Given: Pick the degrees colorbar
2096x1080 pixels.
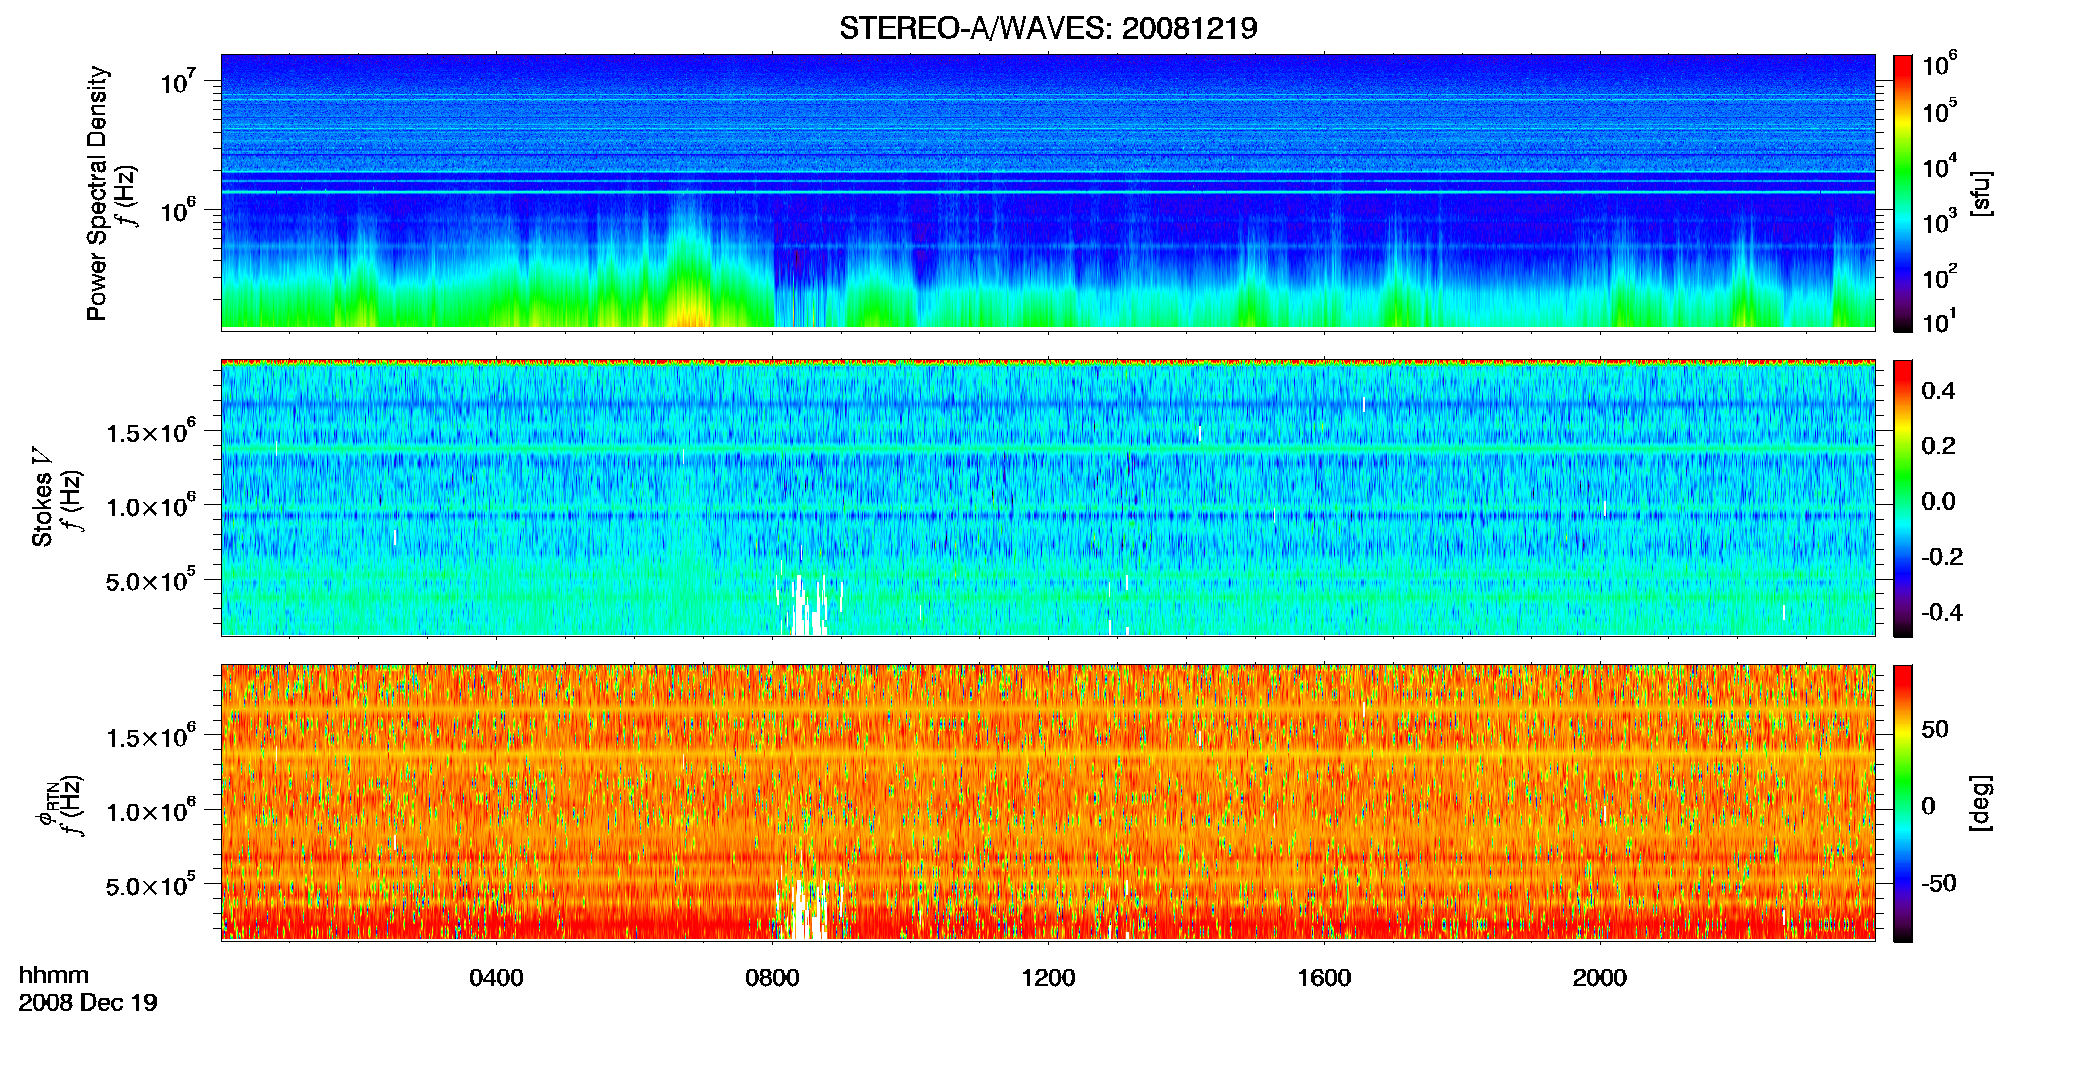Looking at the screenshot, I should (x=1903, y=803).
